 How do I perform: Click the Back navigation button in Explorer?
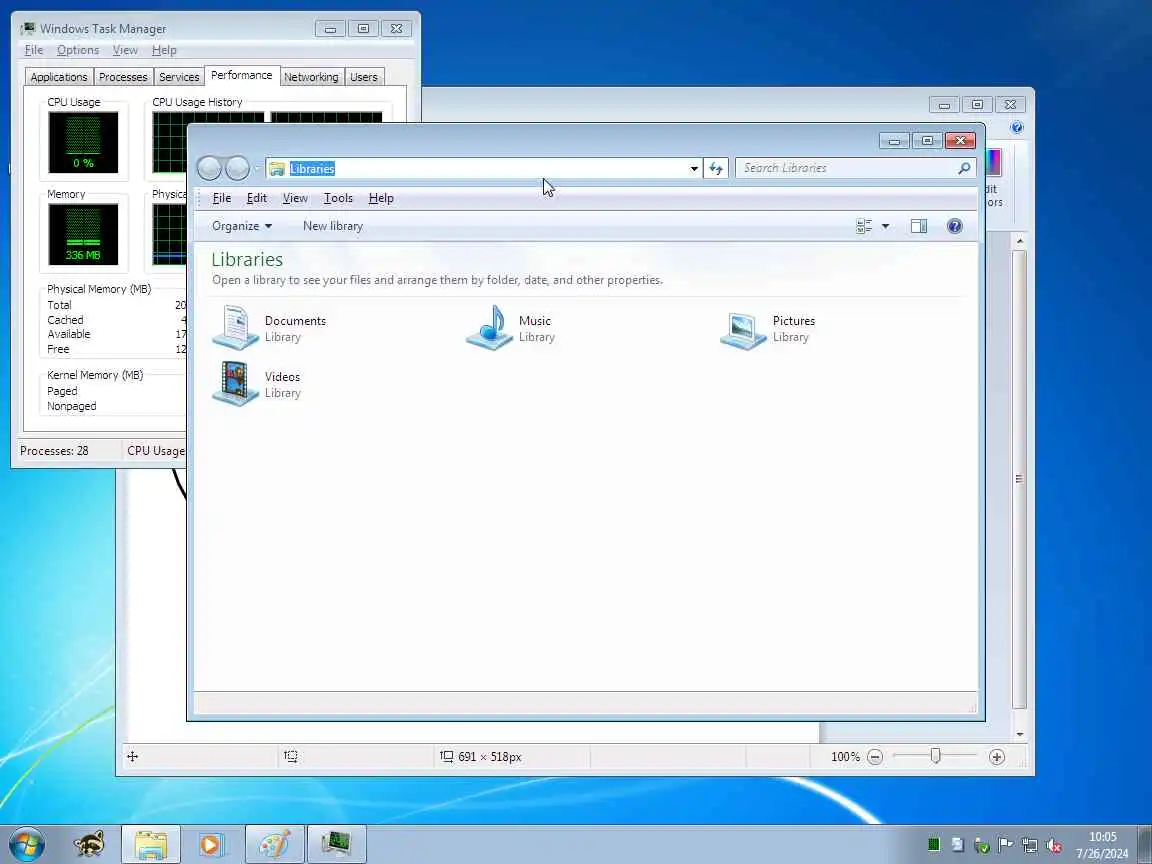point(209,168)
